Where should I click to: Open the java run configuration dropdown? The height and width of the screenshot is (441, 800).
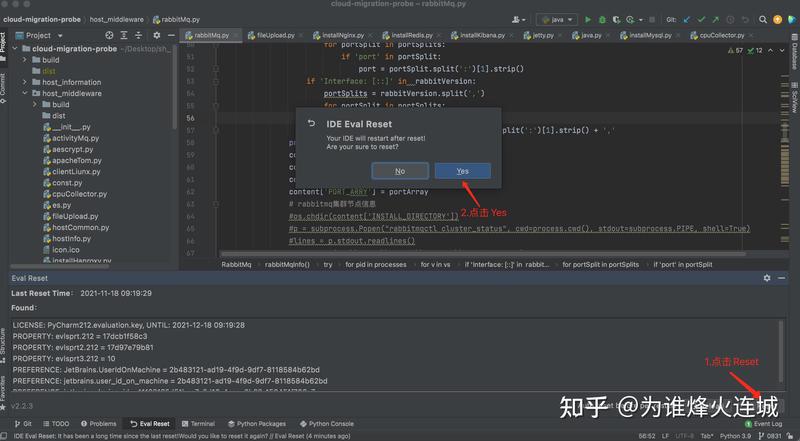[557, 19]
